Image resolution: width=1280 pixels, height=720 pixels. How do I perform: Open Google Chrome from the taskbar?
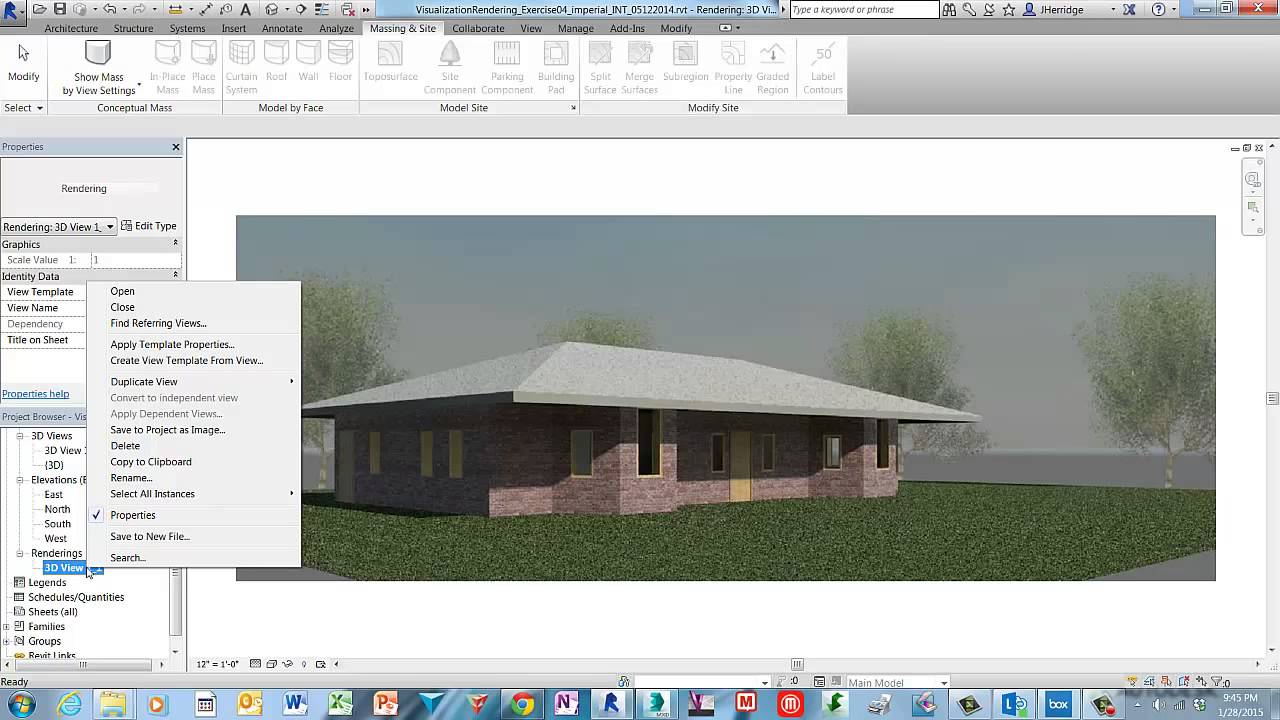click(x=521, y=704)
